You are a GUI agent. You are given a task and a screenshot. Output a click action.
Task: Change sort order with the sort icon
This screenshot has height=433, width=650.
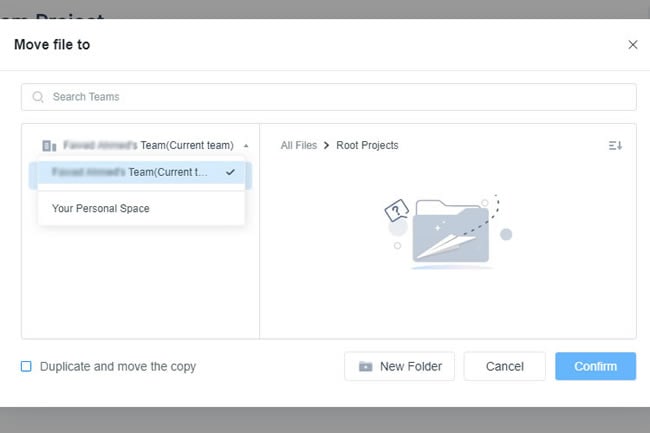pos(615,145)
